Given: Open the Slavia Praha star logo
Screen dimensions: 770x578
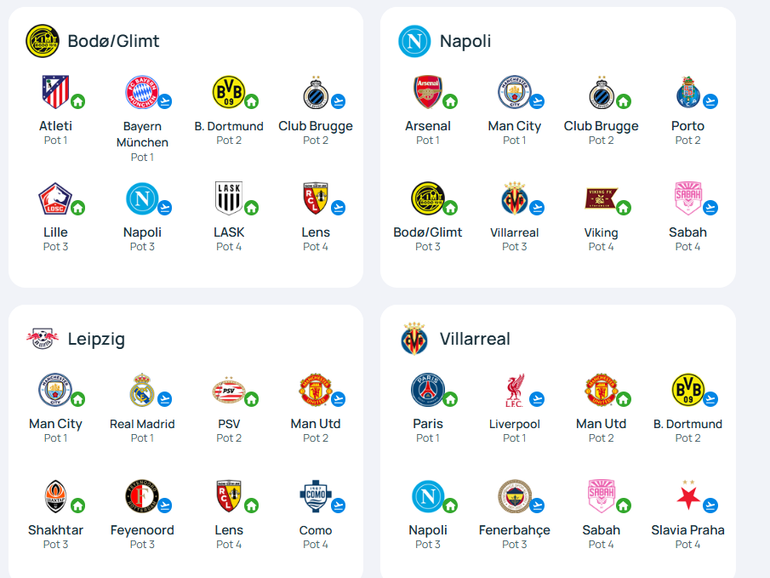Looking at the screenshot, I should click(x=688, y=496).
